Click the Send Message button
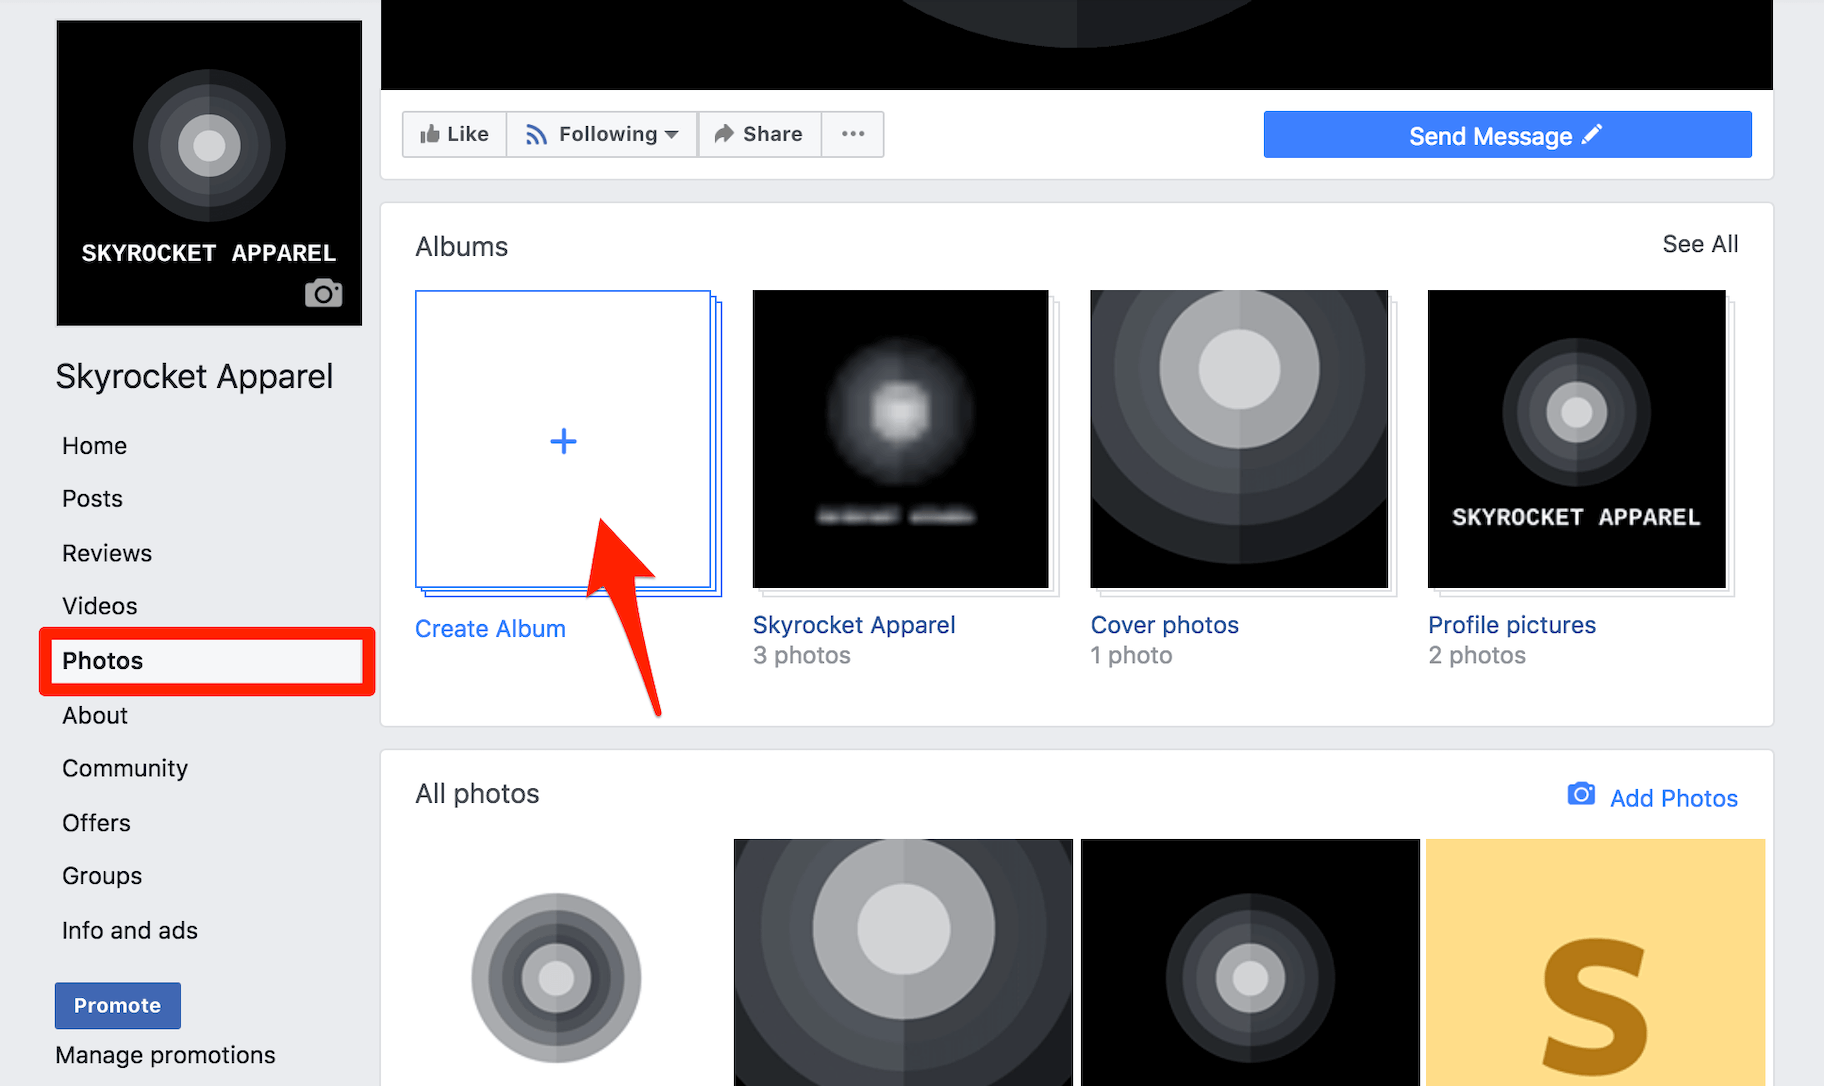 click(1507, 134)
